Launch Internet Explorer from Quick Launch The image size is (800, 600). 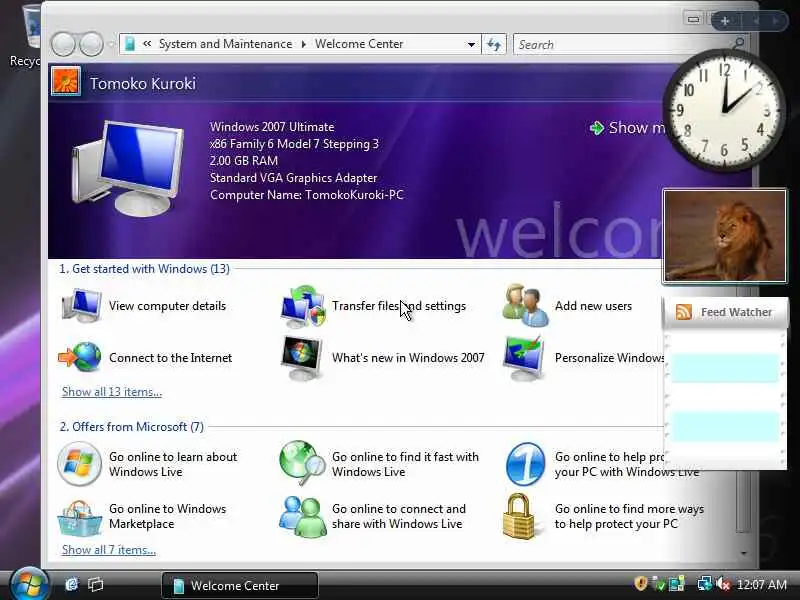click(72, 584)
